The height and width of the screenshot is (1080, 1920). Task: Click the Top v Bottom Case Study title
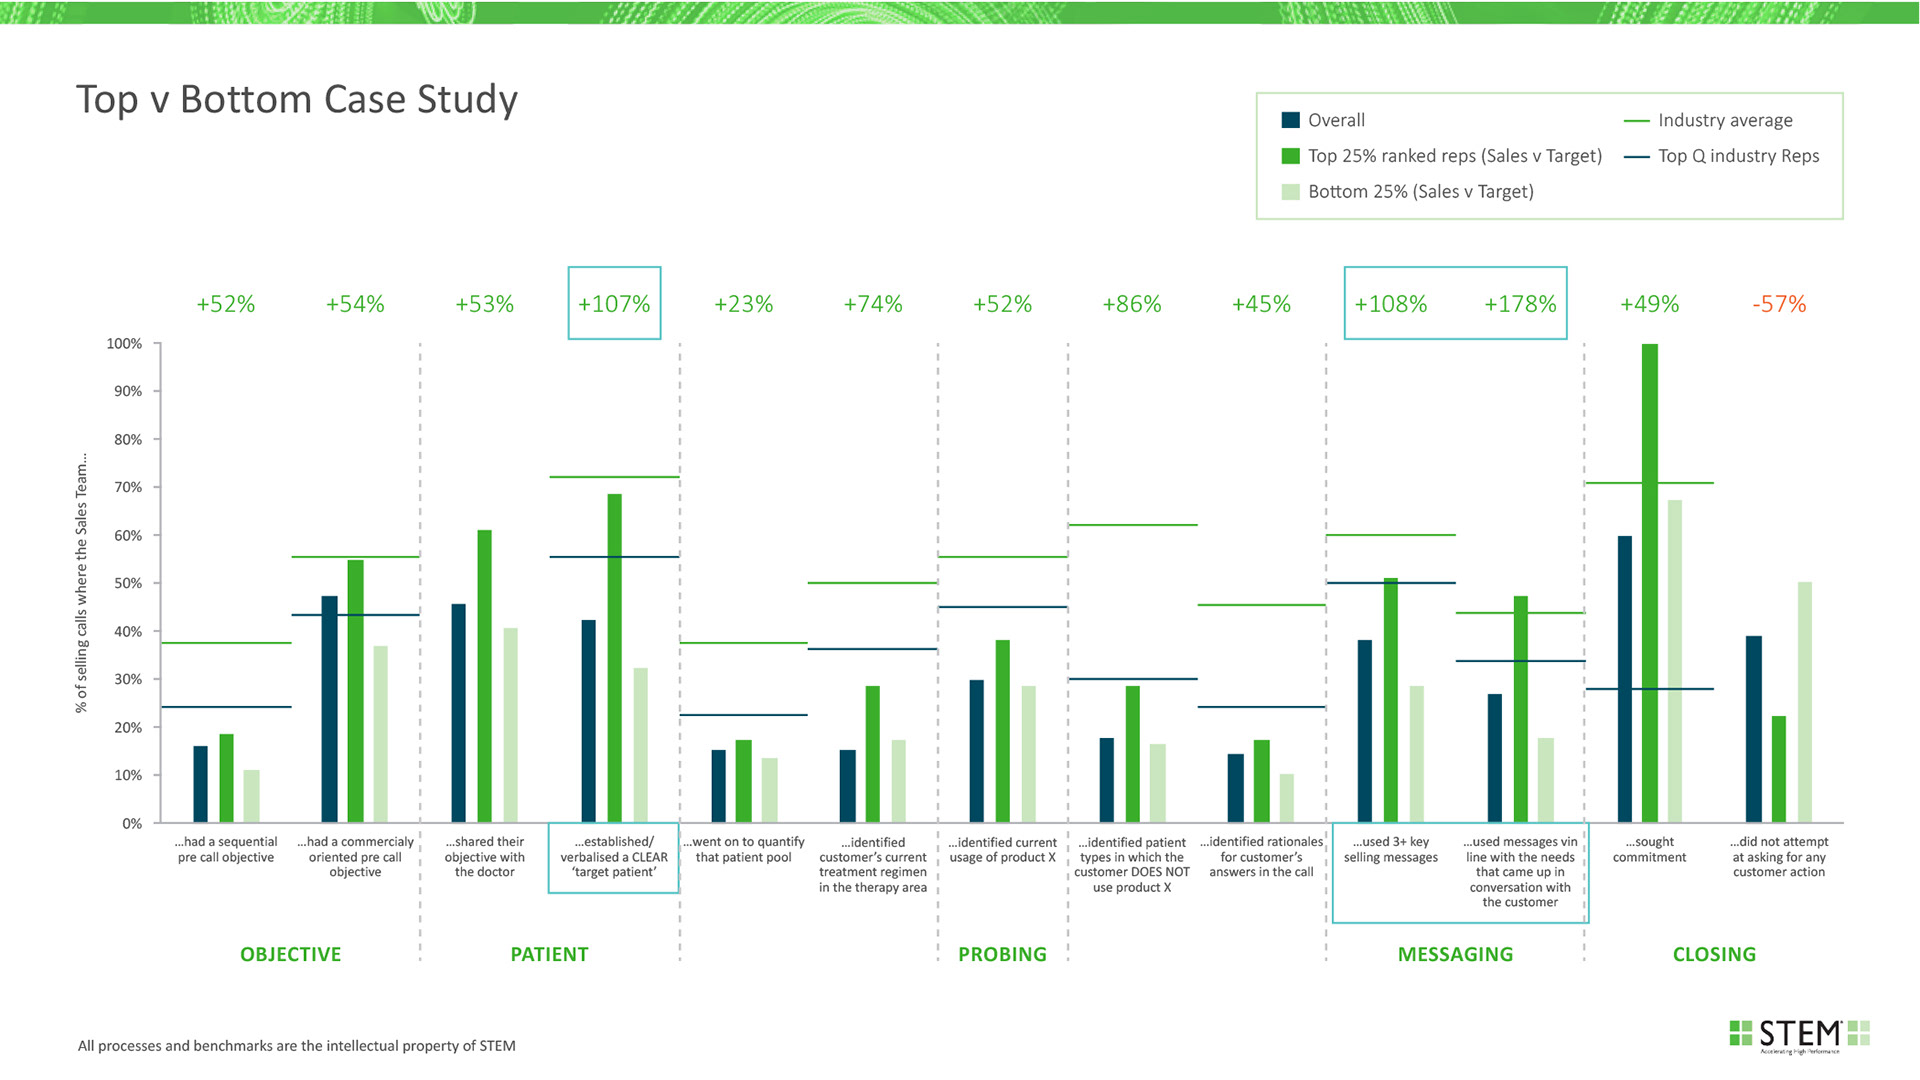point(297,99)
